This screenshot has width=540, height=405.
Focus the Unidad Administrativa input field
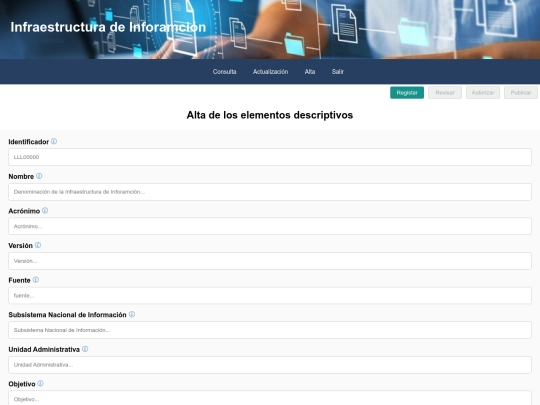[270, 365]
